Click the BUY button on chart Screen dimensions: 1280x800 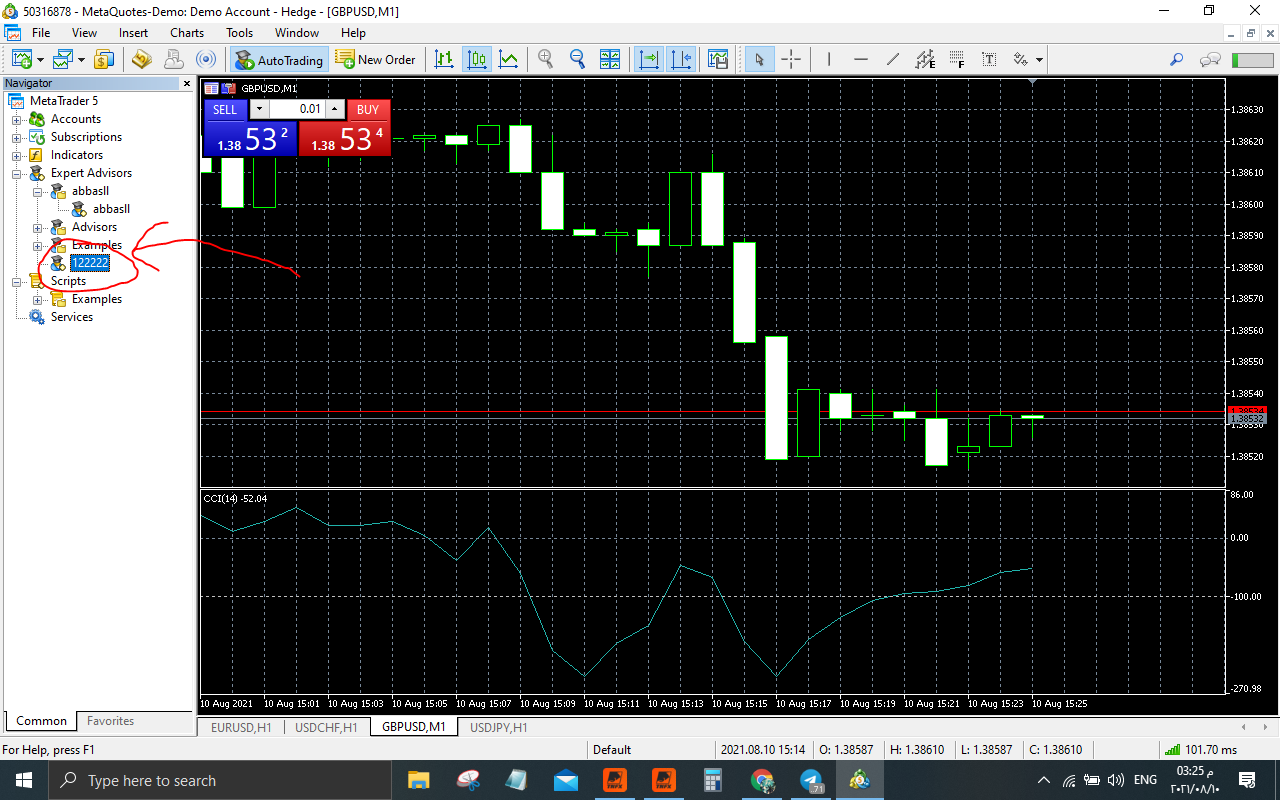tap(368, 110)
